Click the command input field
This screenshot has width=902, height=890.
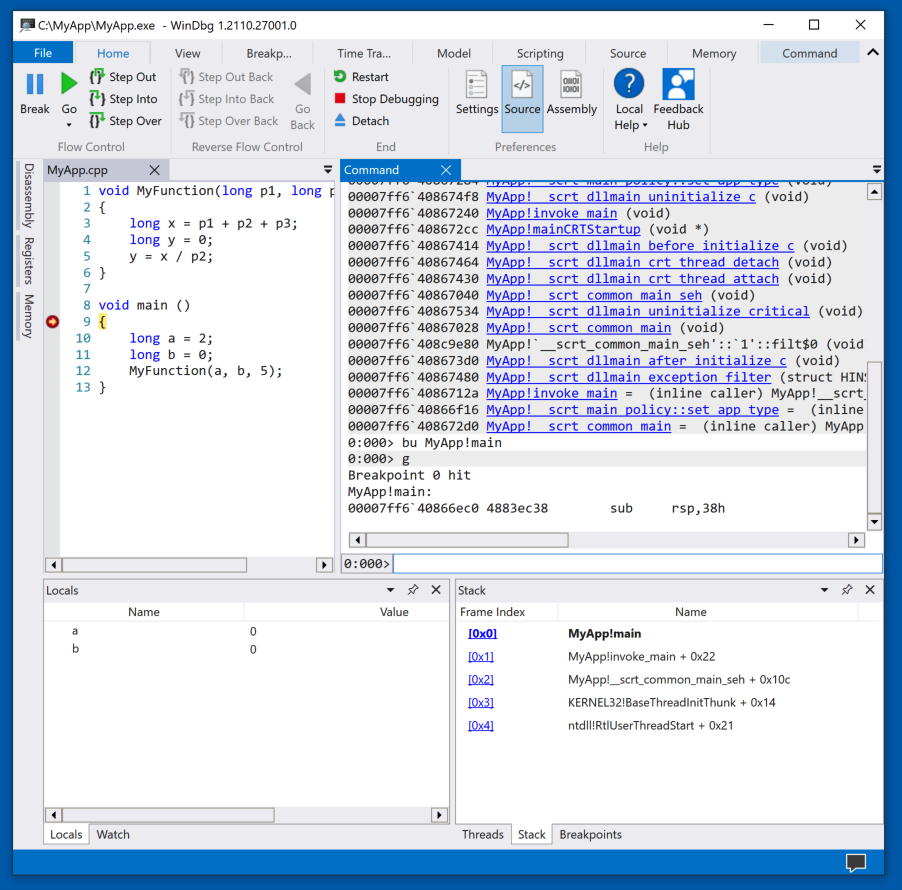point(637,564)
